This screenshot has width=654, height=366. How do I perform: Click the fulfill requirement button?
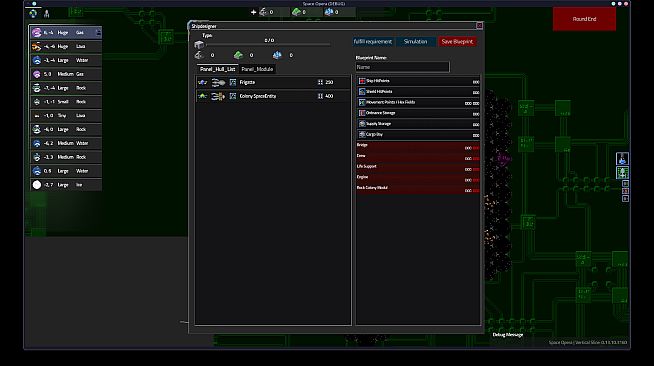click(x=372, y=42)
